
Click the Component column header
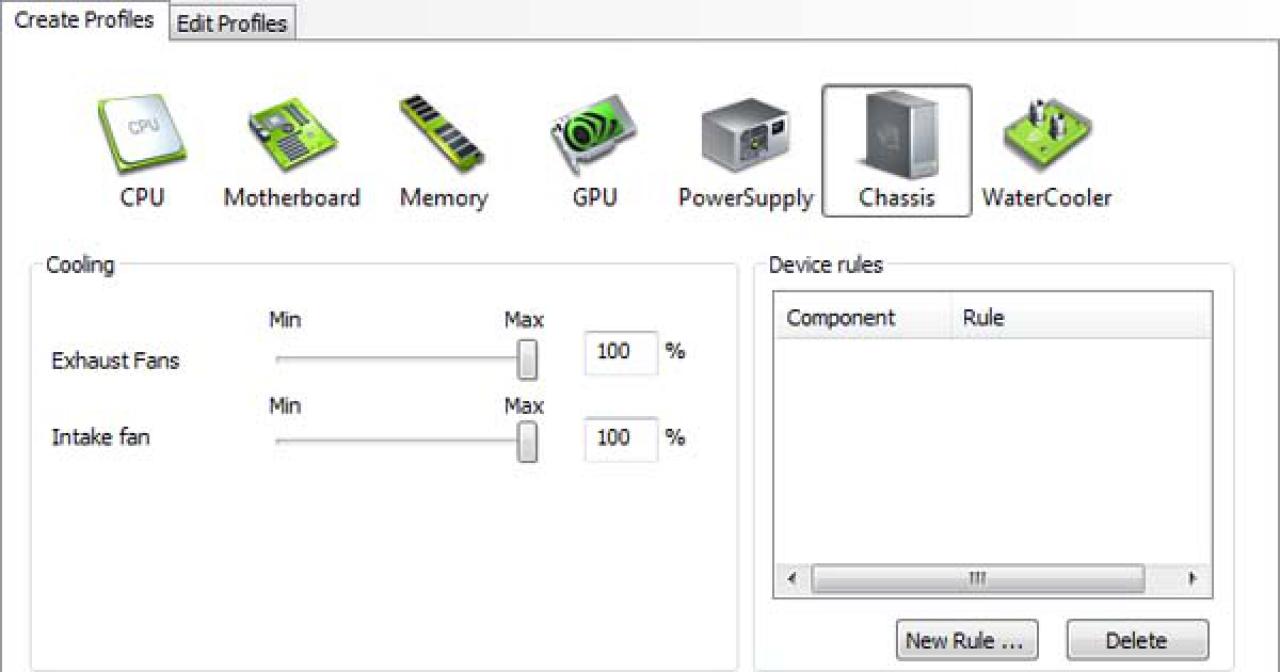click(x=863, y=318)
